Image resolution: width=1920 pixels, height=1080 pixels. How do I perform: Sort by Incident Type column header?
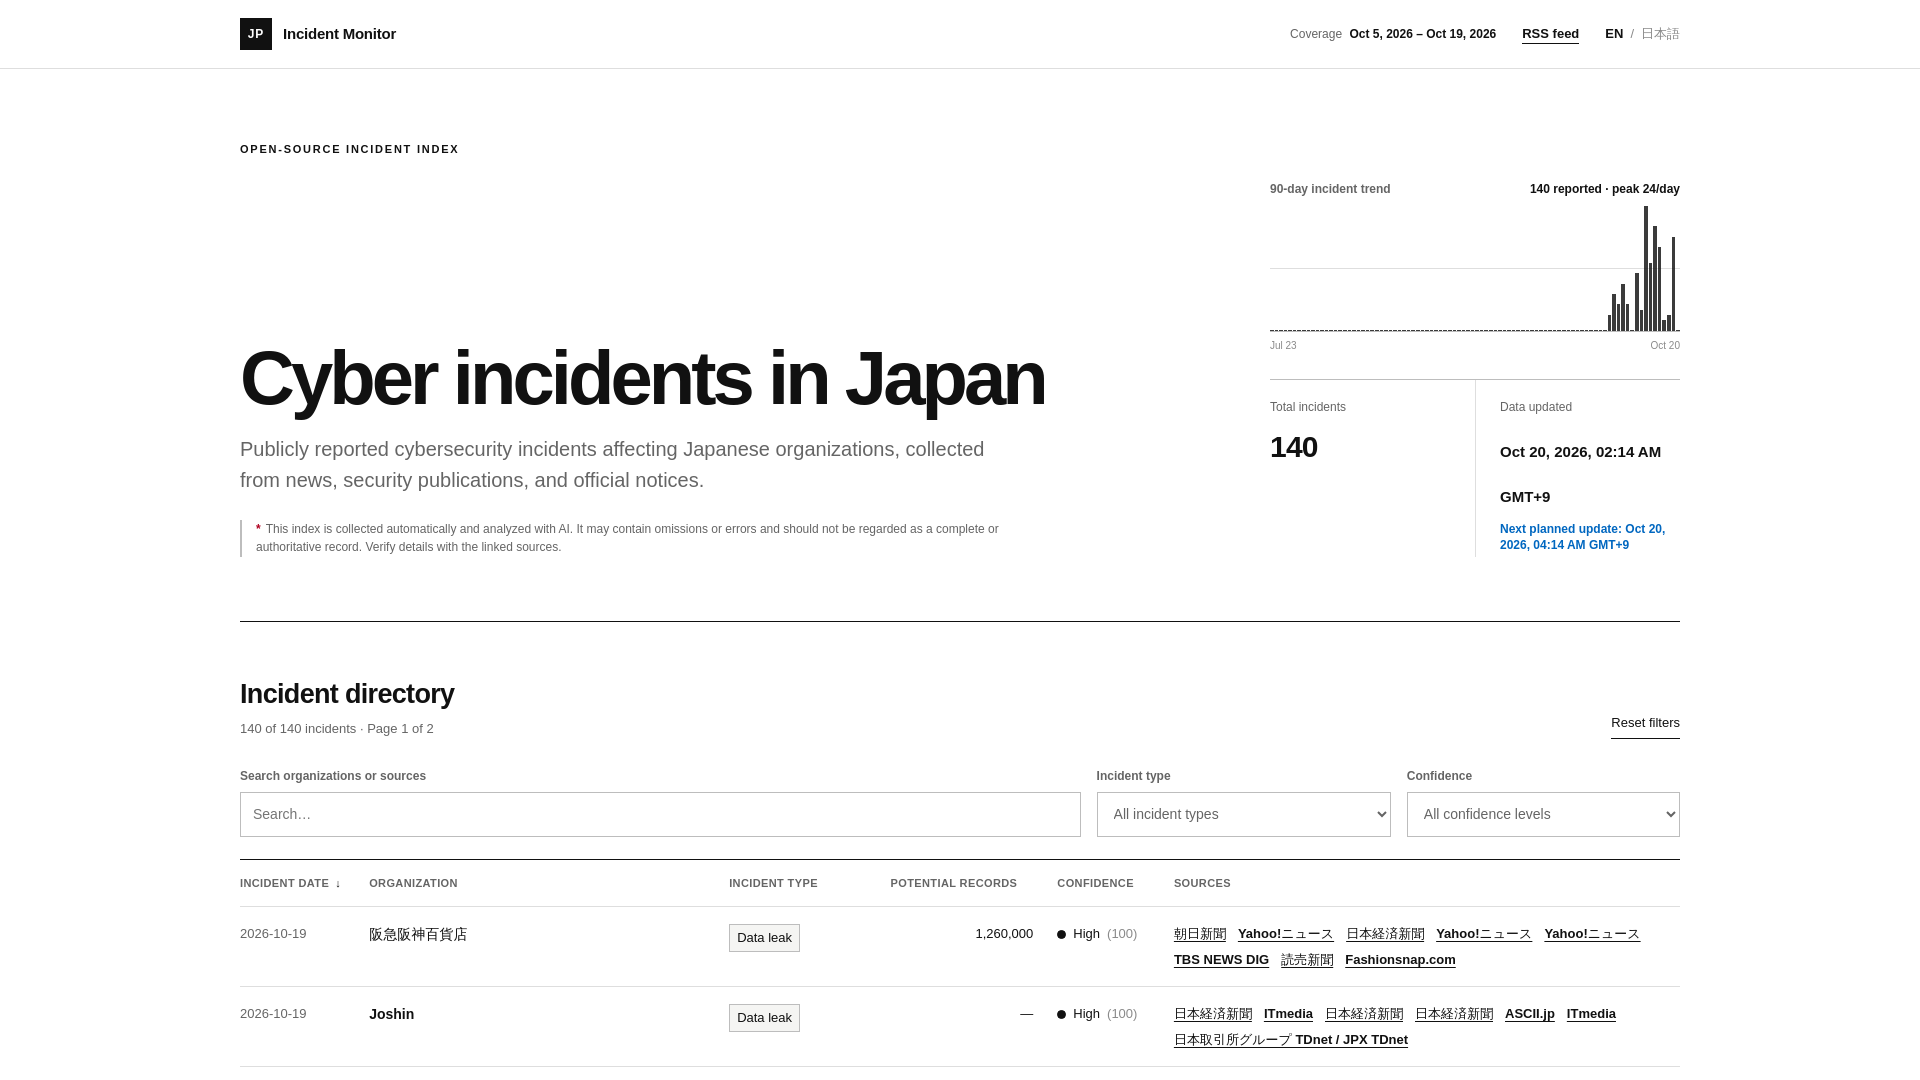pyautogui.click(x=773, y=883)
